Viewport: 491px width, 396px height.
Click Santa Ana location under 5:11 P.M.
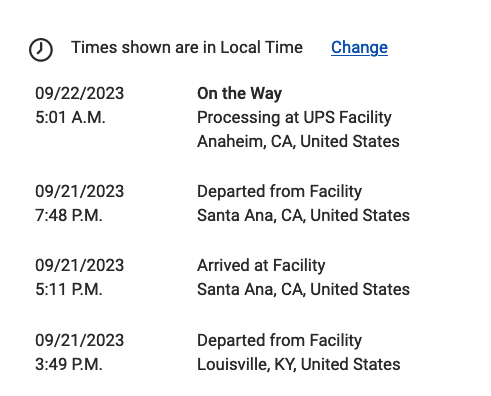303,289
